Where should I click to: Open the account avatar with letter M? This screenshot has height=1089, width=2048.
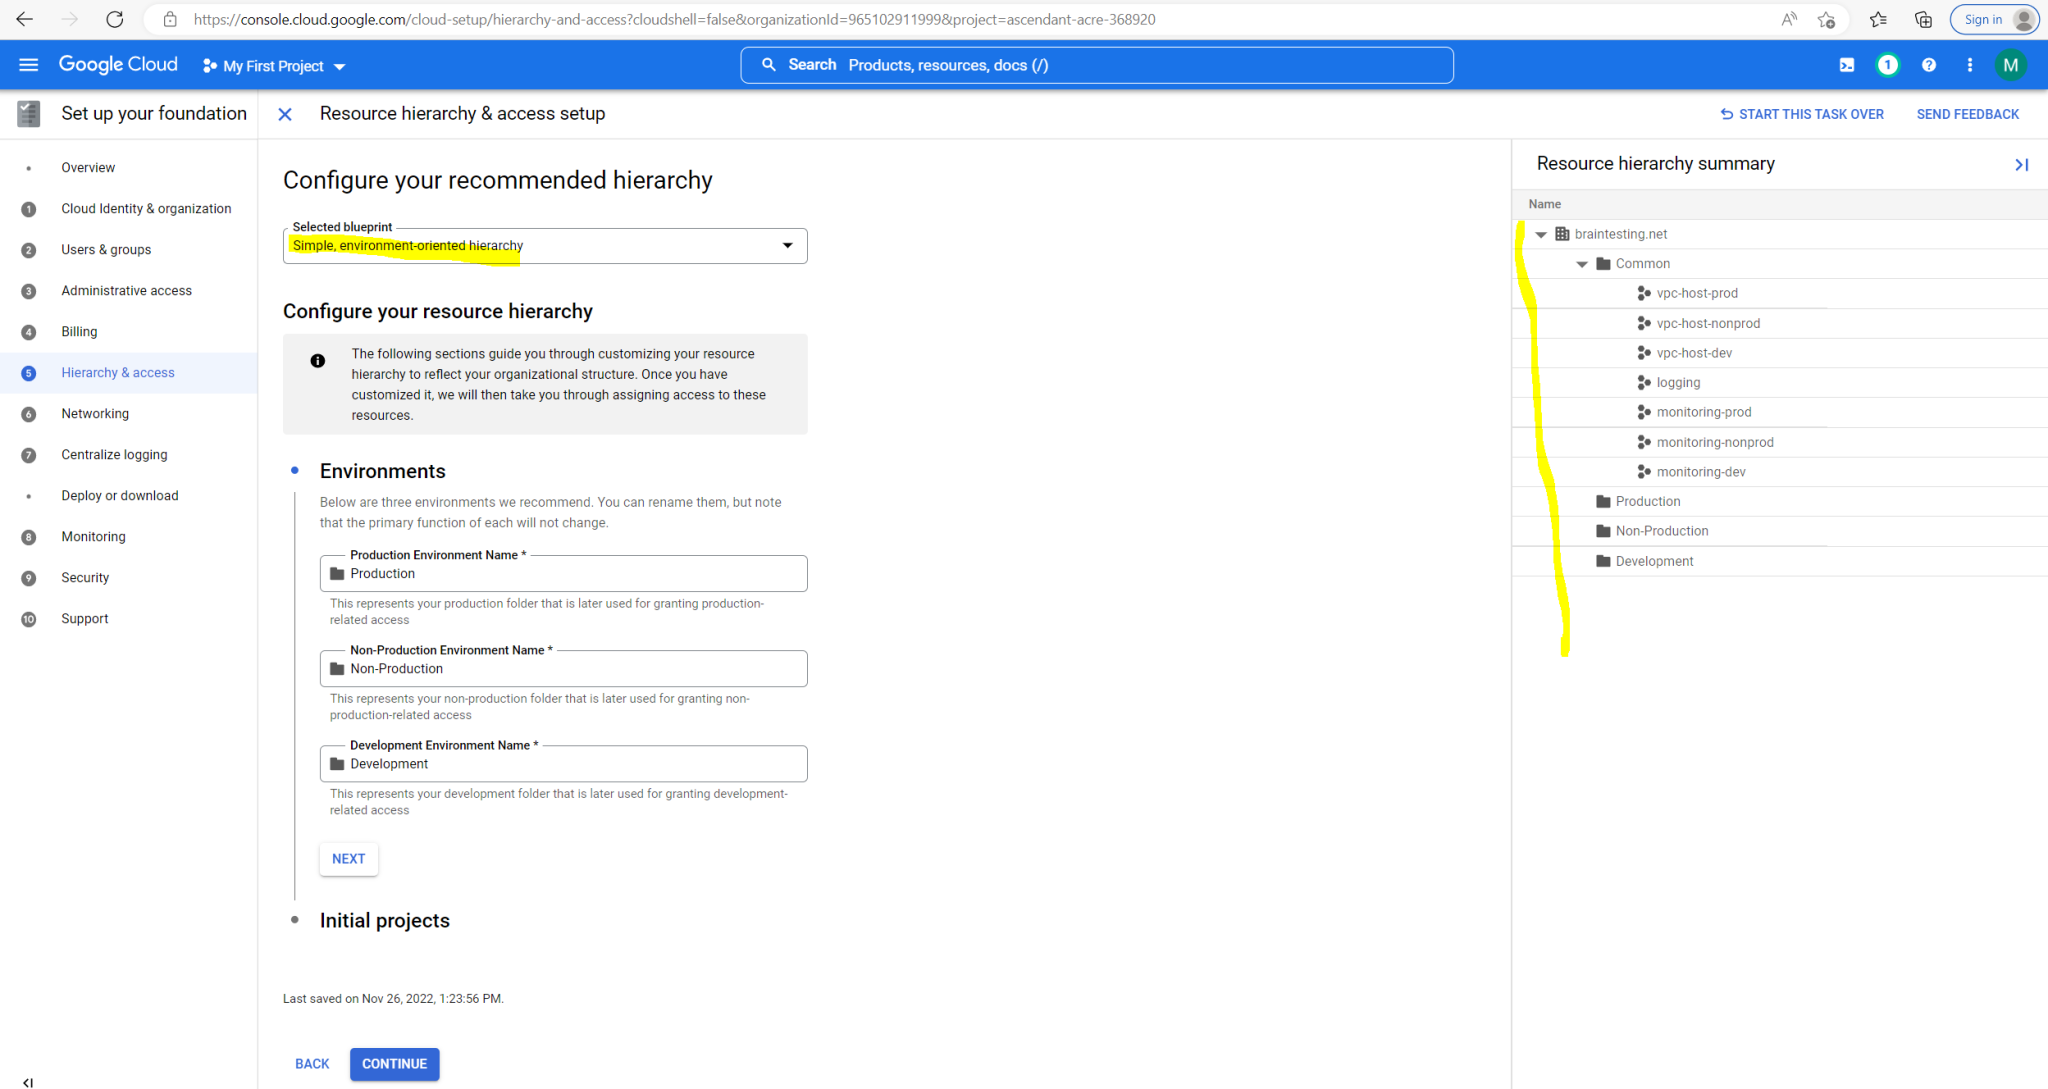[2011, 64]
